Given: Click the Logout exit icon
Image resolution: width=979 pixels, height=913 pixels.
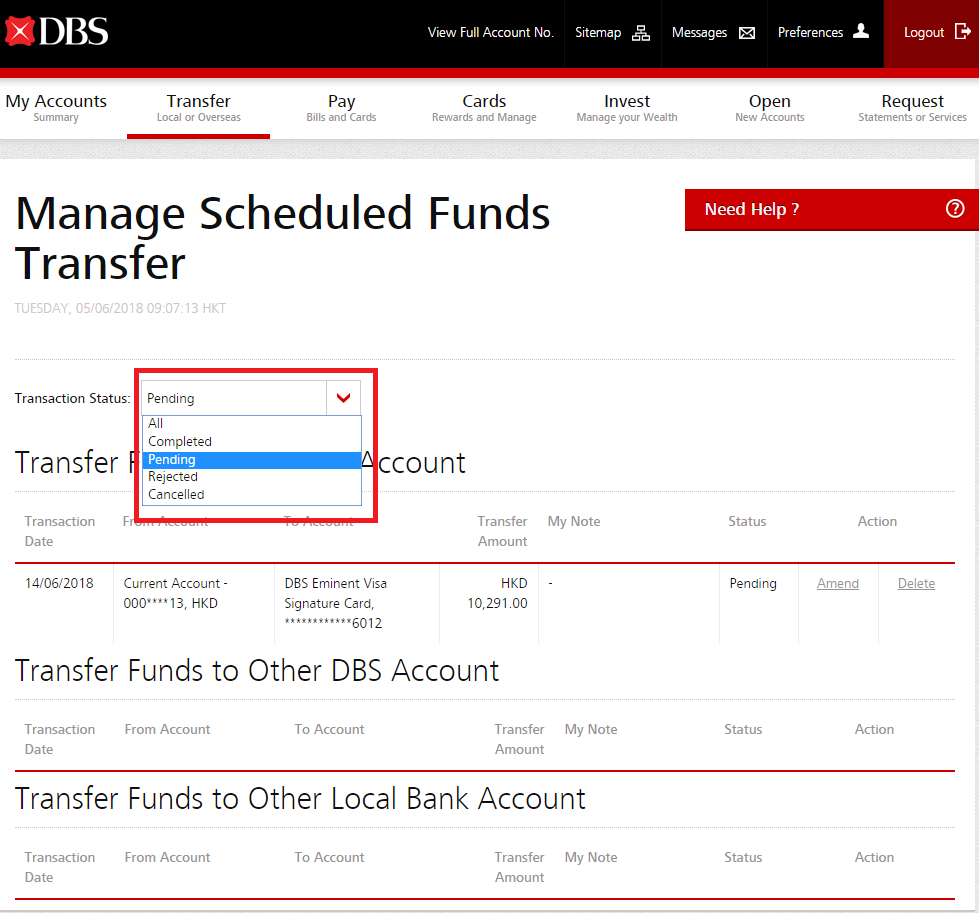Looking at the screenshot, I should pyautogui.click(x=962, y=32).
